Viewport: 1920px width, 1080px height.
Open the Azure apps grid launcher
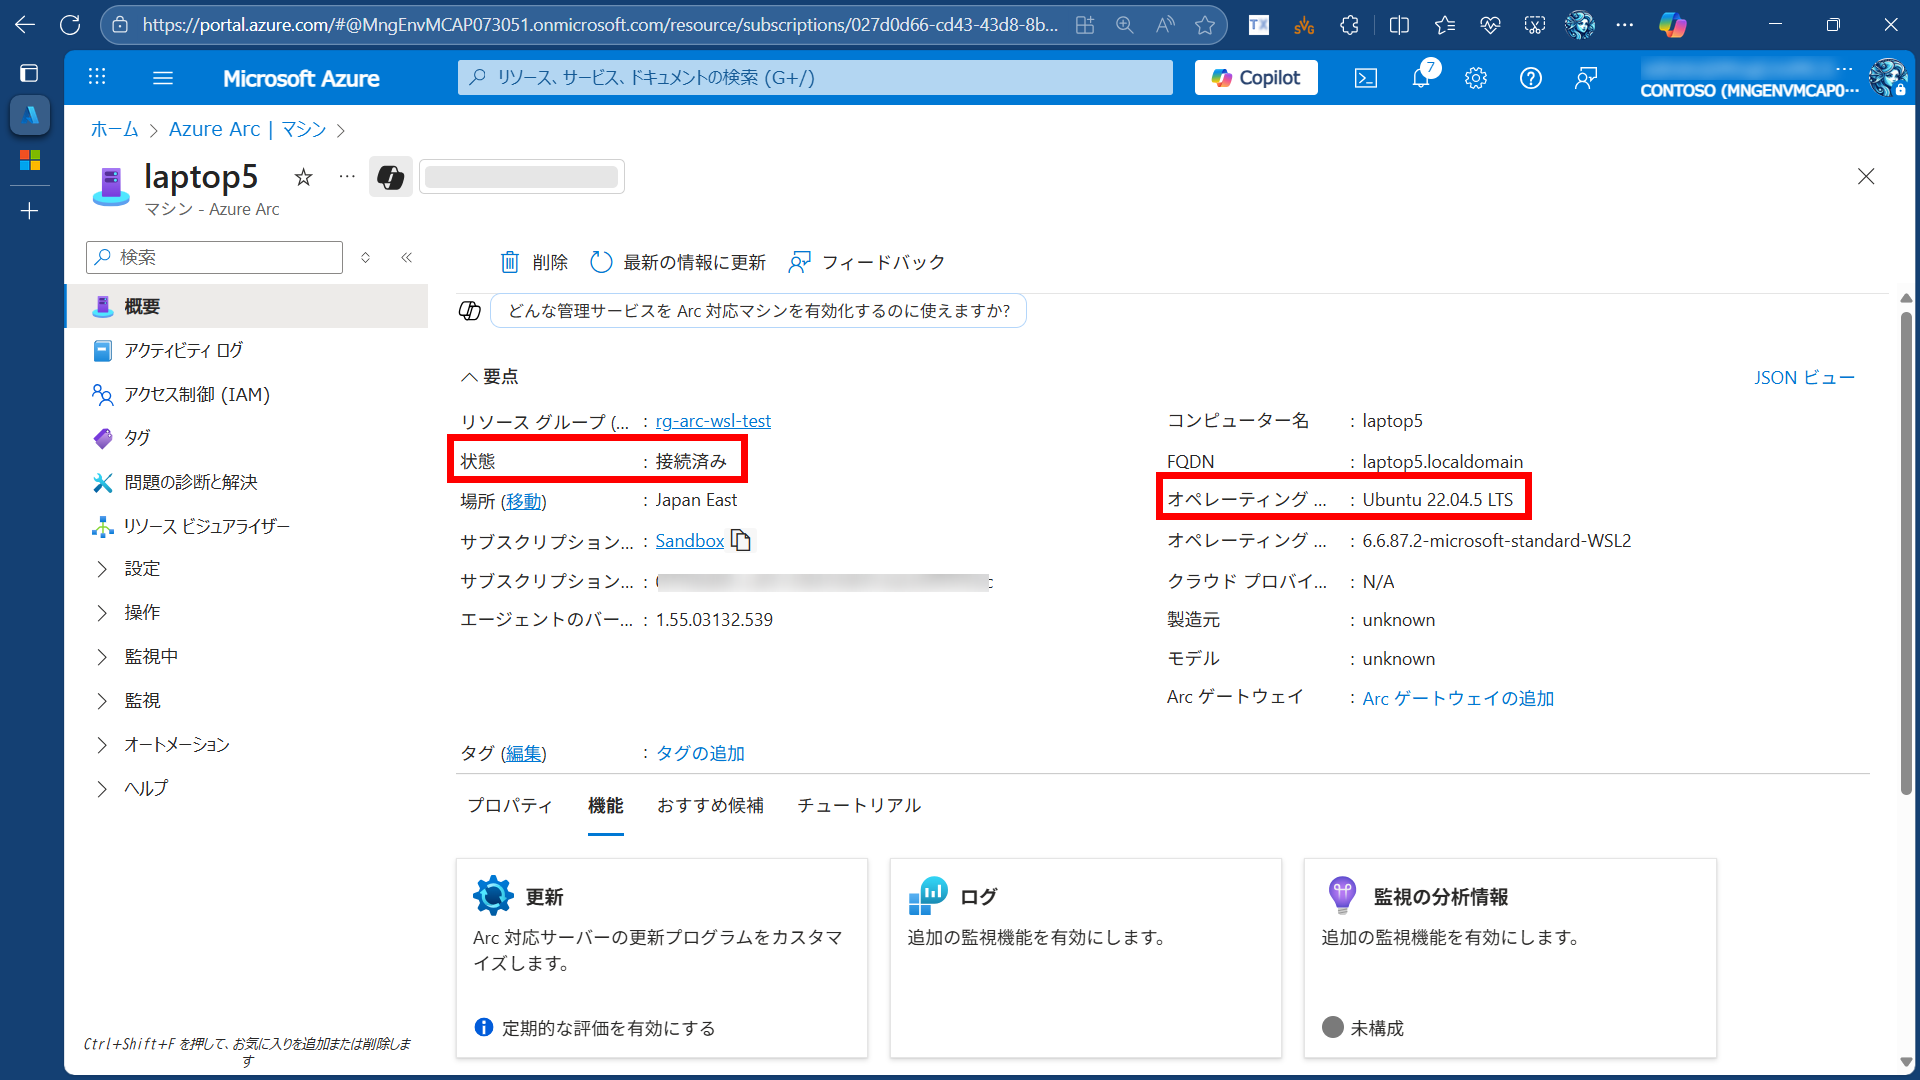97,77
